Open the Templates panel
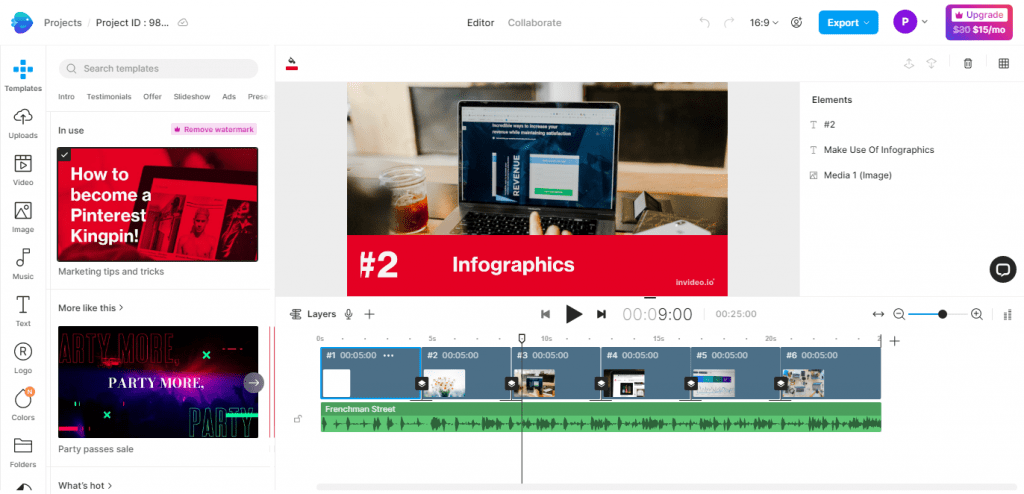1024x494 pixels. pos(23,76)
